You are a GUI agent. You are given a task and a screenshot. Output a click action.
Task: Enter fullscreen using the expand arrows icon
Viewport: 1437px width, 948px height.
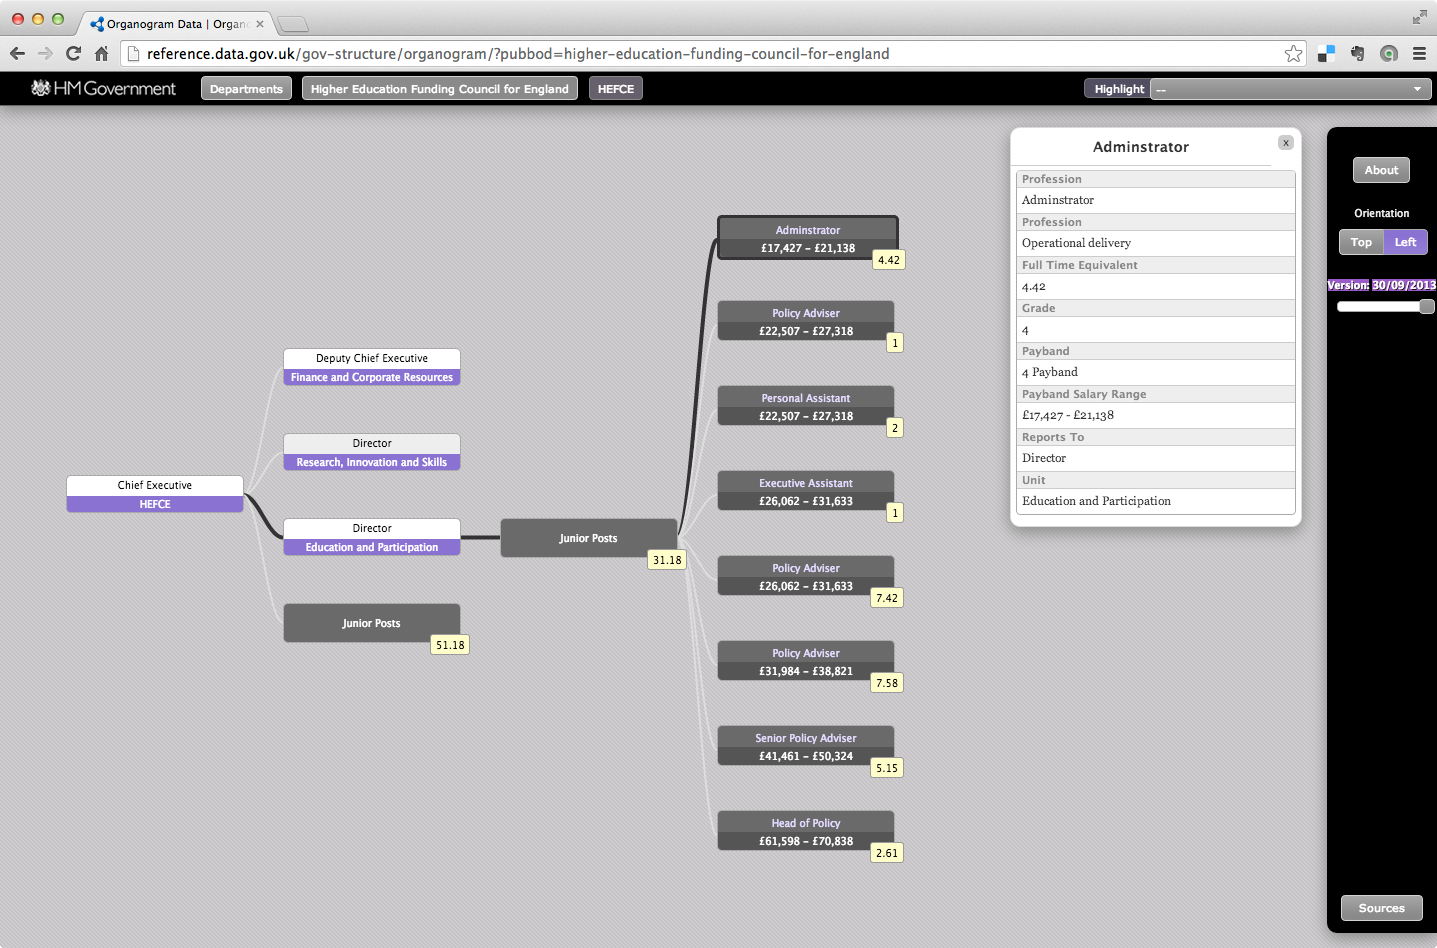[1419, 17]
